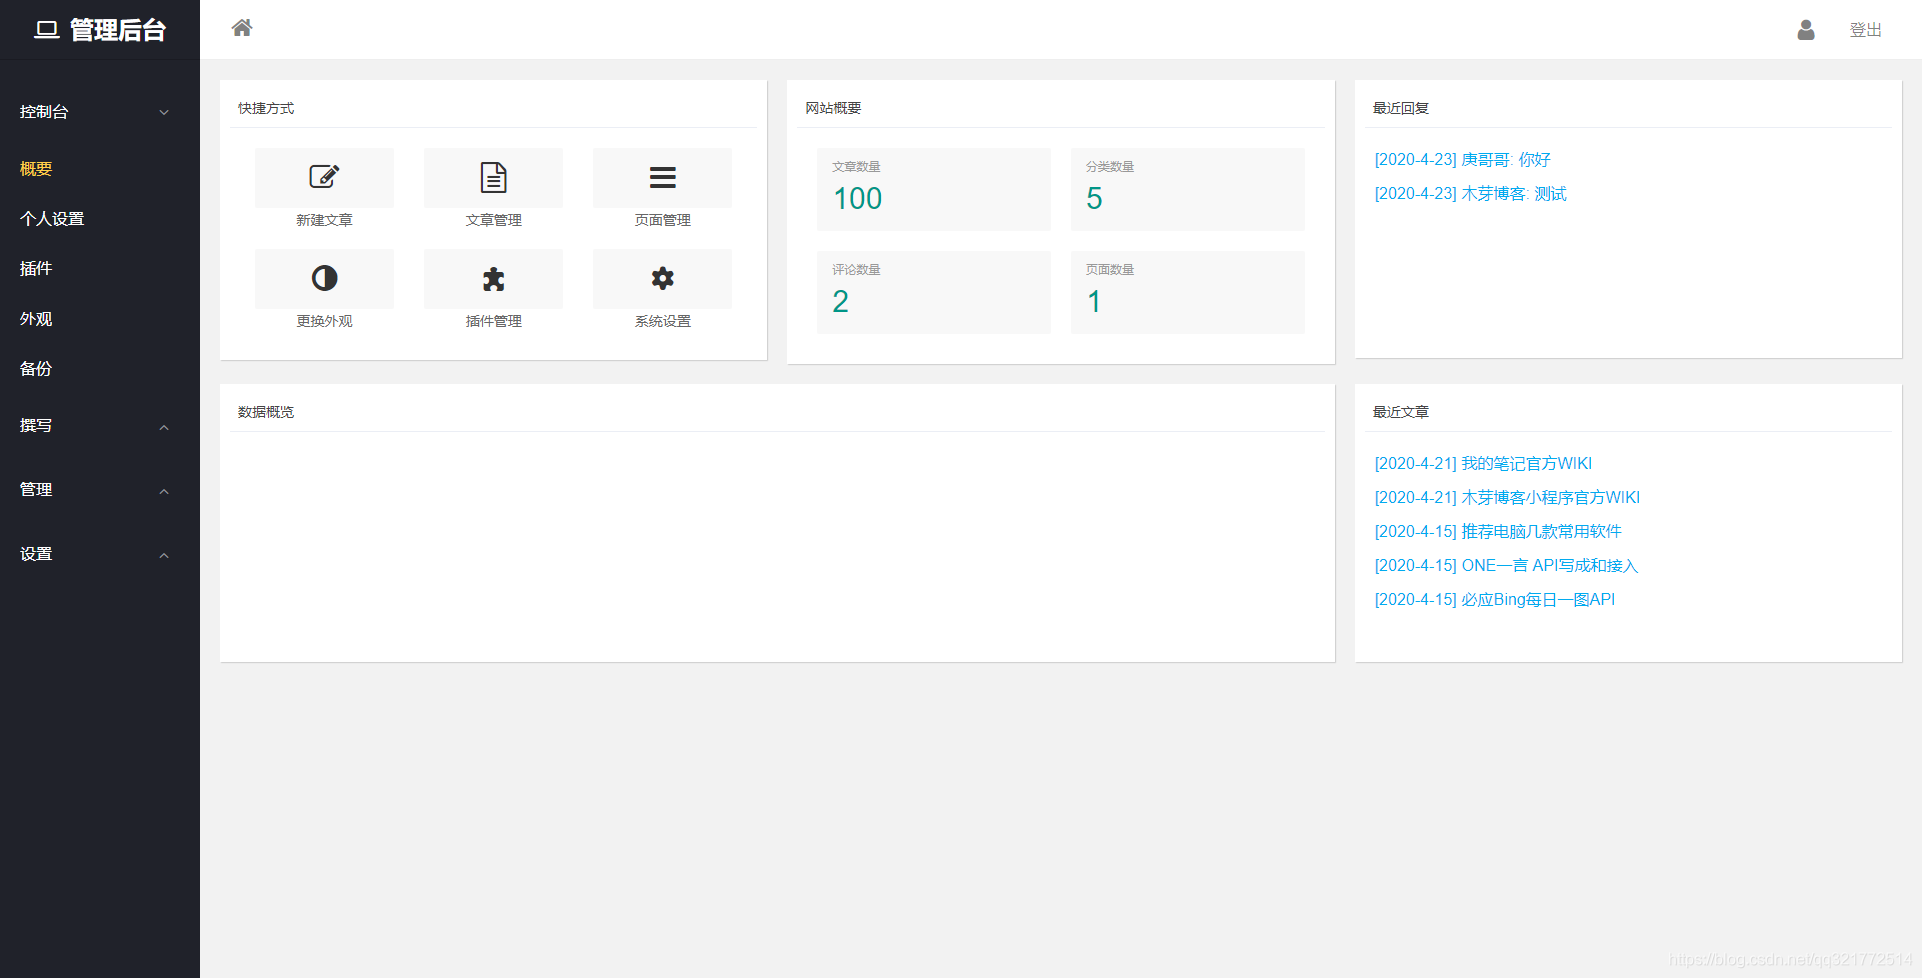Screen dimensions: 1922x978
Task: Open the 更换外观 contrast icon
Action: (x=324, y=278)
